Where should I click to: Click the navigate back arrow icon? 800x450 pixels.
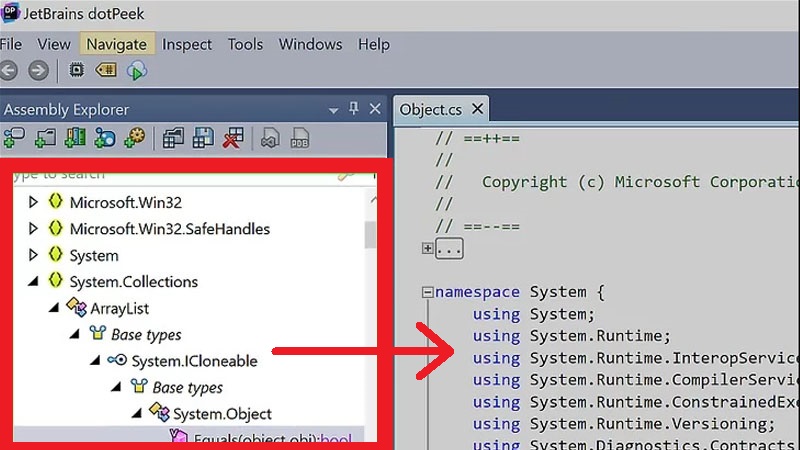[x=9, y=70]
